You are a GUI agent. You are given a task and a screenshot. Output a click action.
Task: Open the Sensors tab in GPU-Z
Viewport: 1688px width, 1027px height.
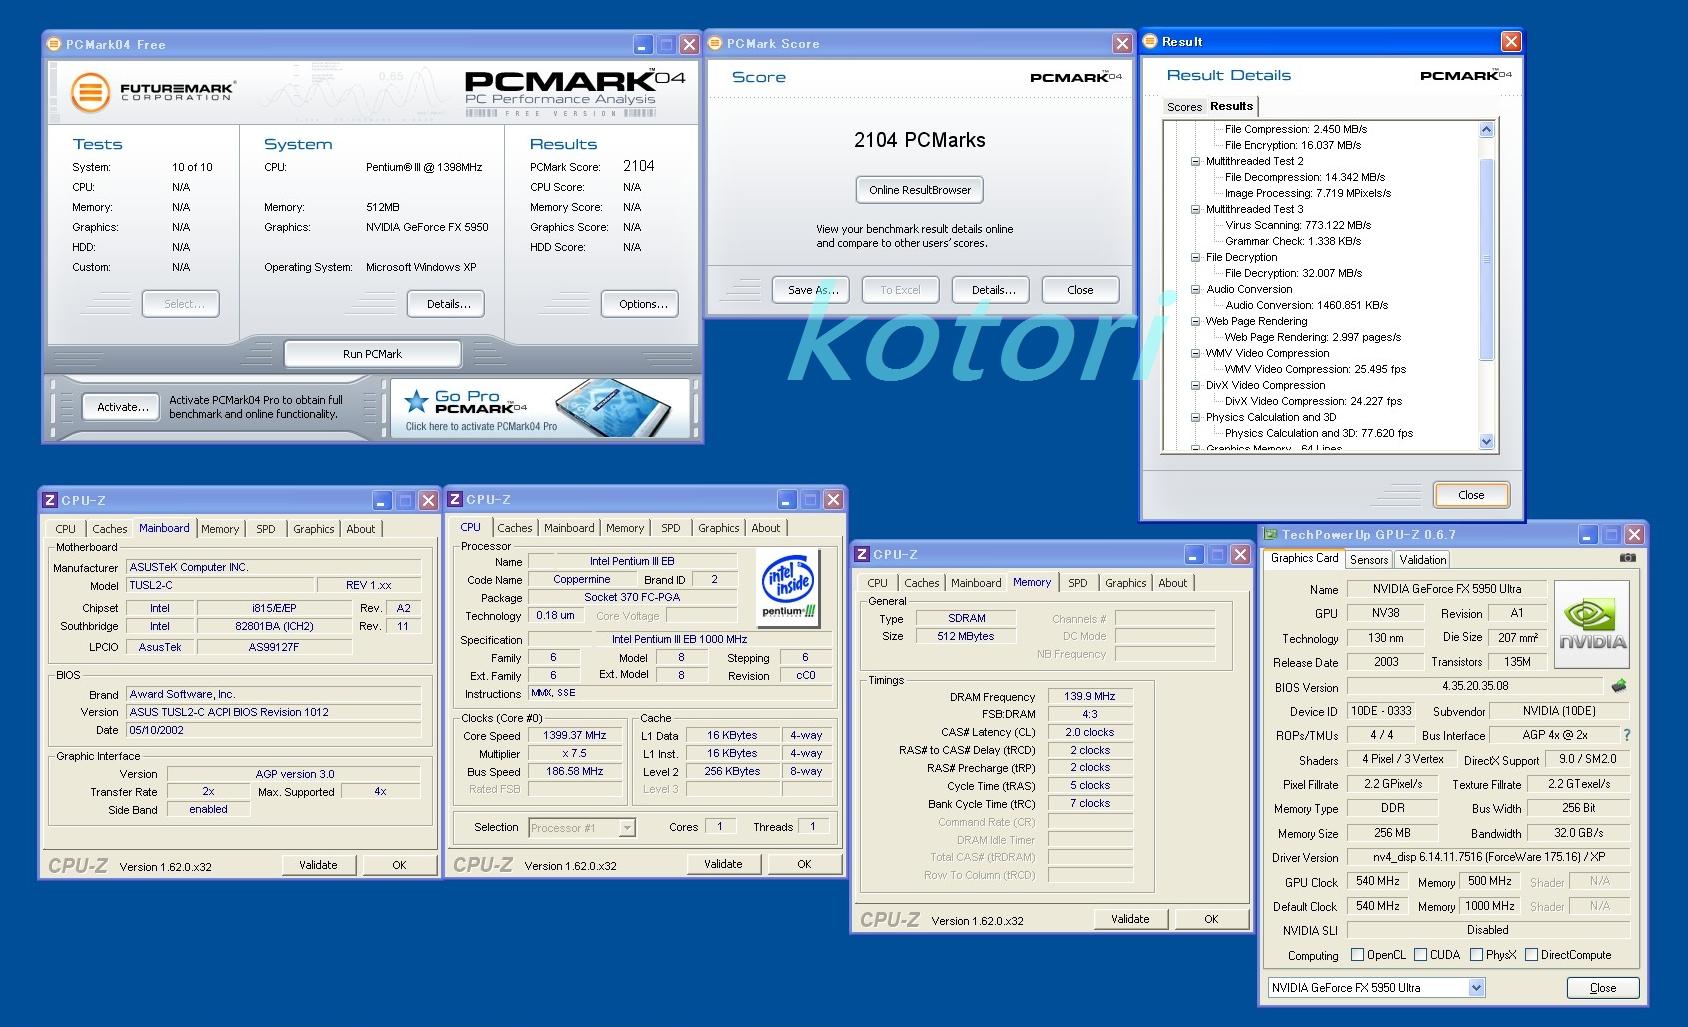click(1369, 560)
